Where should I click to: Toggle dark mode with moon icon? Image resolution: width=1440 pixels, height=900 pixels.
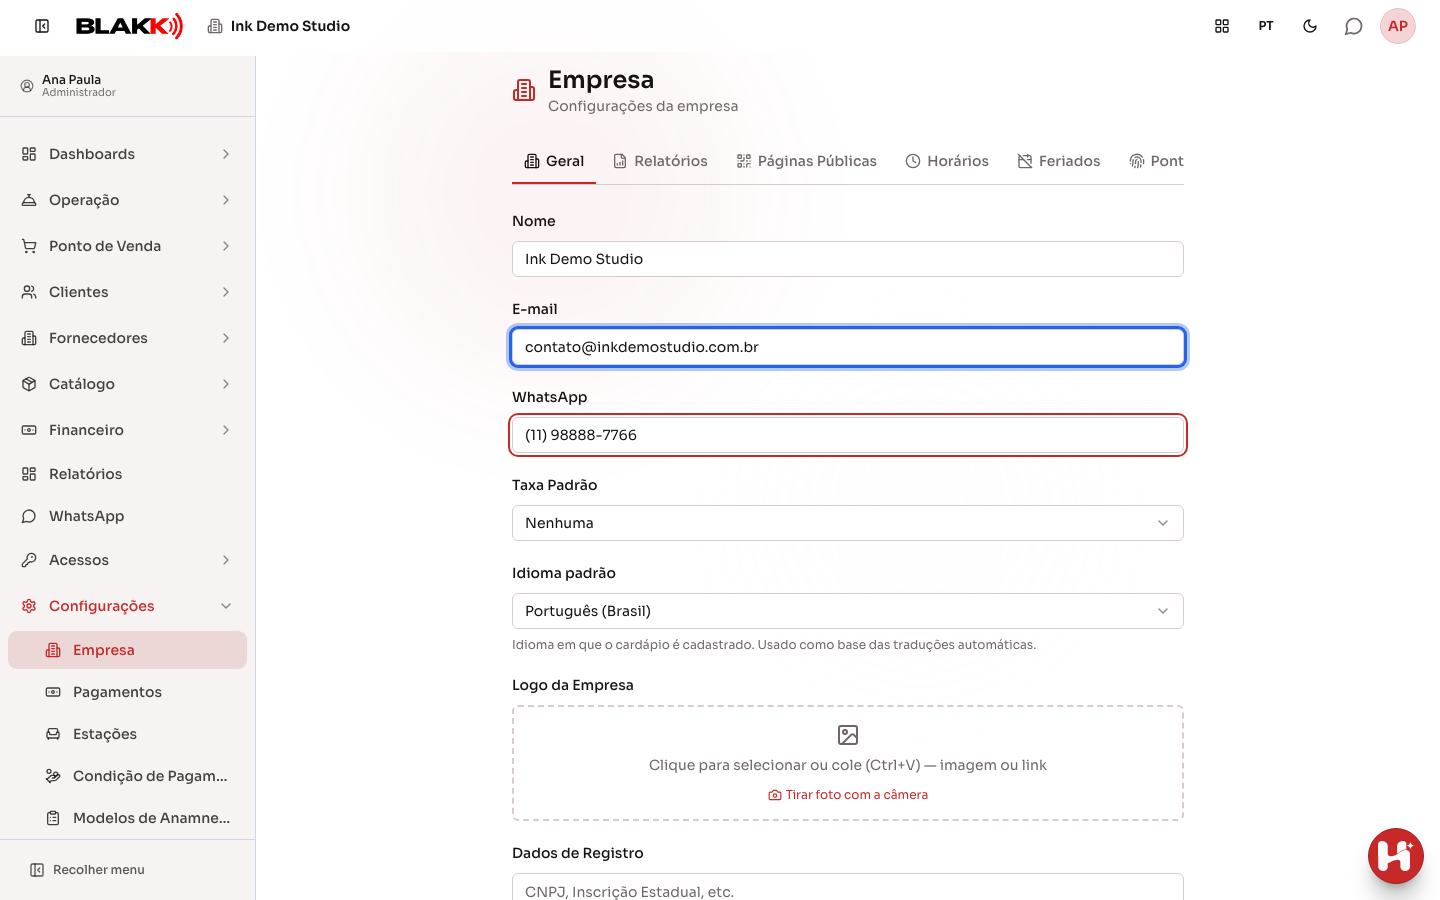[x=1310, y=26]
